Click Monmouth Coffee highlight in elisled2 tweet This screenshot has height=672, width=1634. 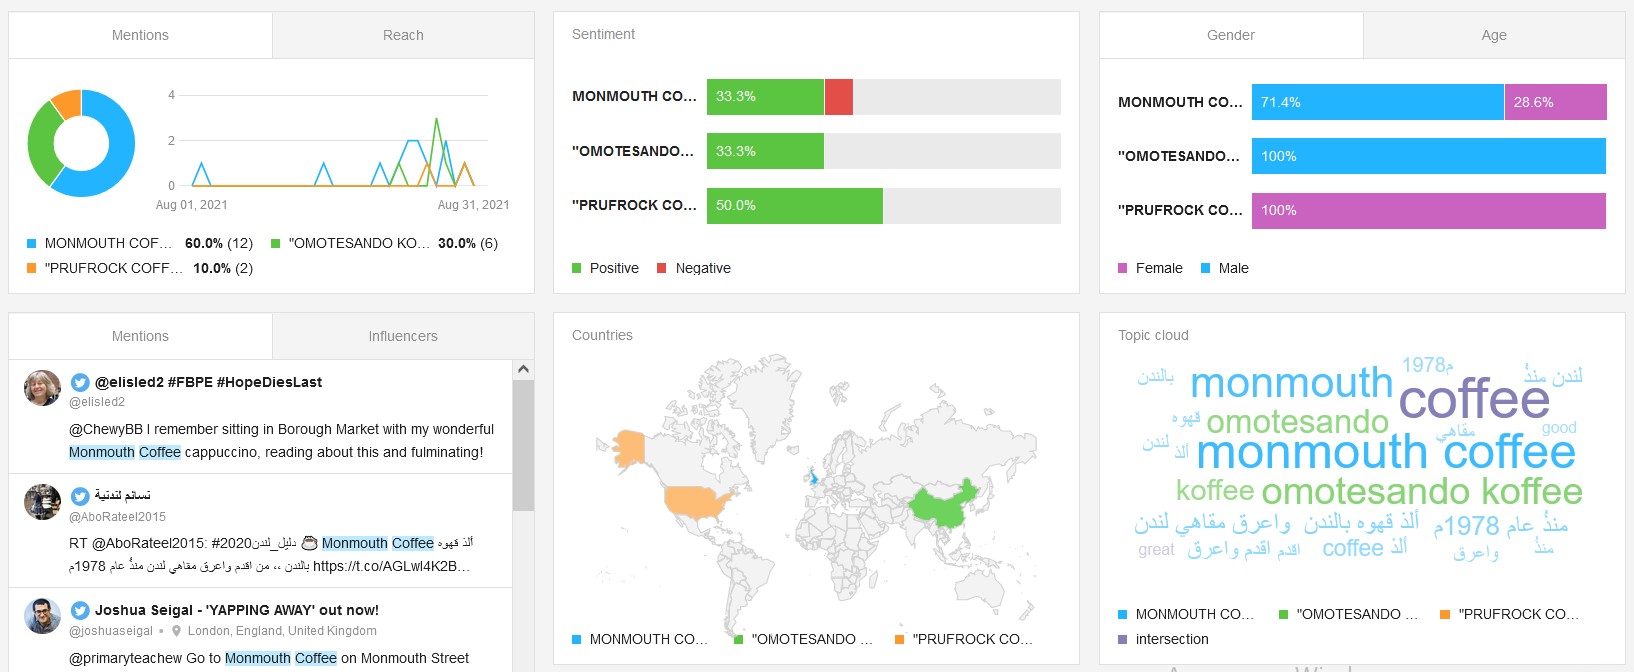point(125,452)
